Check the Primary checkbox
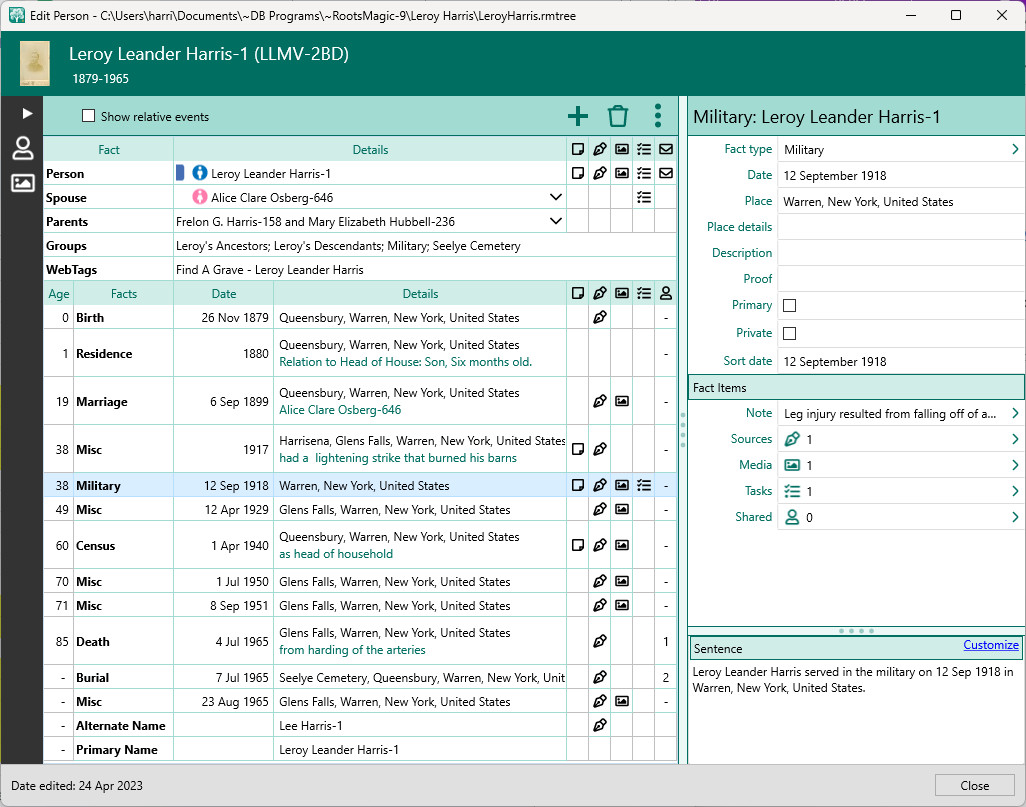The width and height of the screenshot is (1026, 807). pos(789,305)
